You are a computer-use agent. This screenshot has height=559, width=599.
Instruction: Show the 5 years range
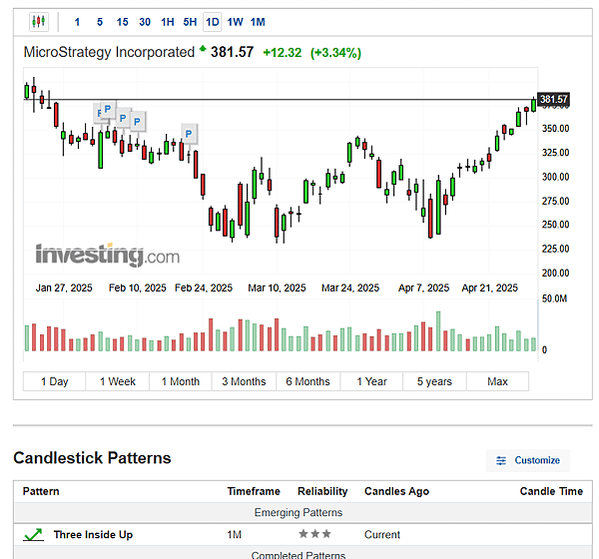click(x=434, y=381)
